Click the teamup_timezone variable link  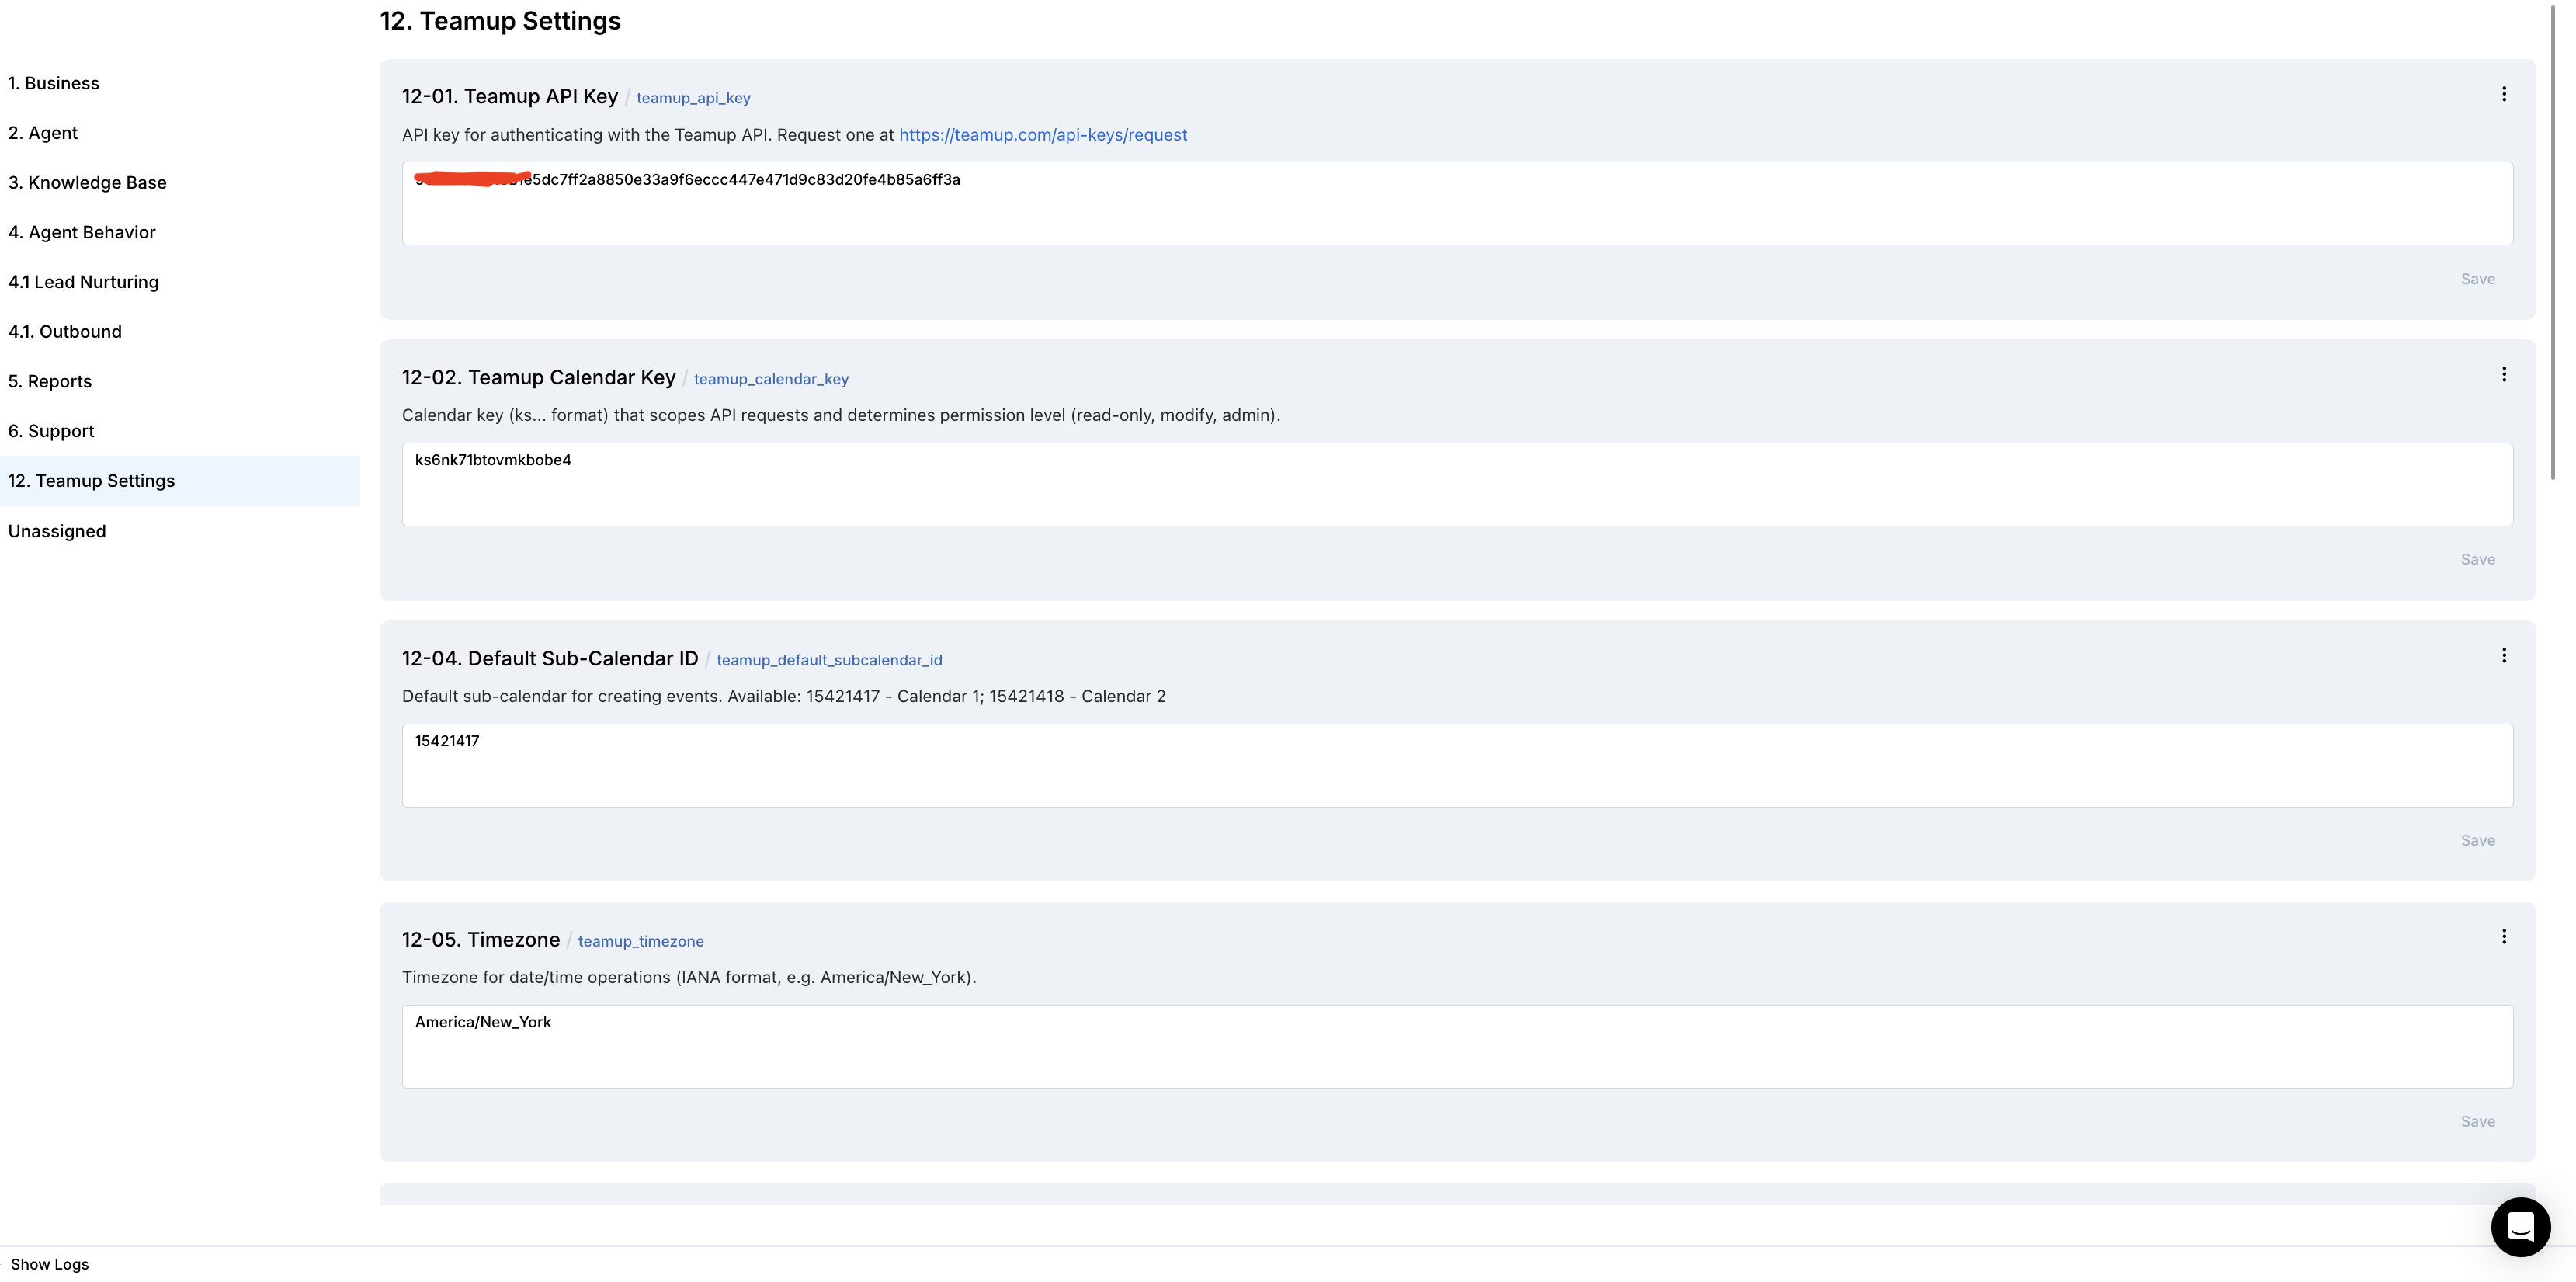pyautogui.click(x=641, y=941)
